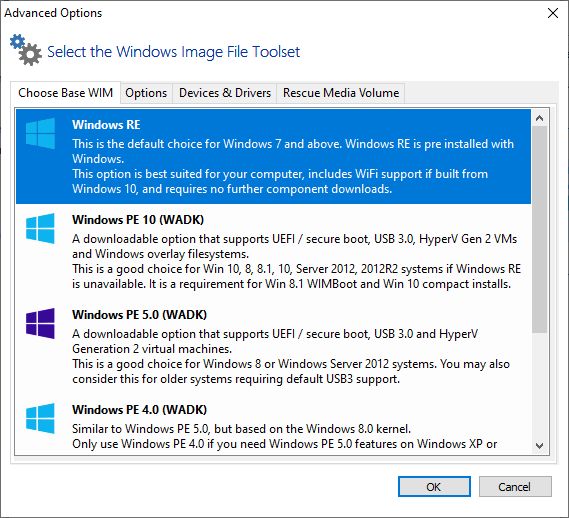Image resolution: width=569 pixels, height=518 pixels.
Task: Open the Options tab
Action: [x=146, y=93]
